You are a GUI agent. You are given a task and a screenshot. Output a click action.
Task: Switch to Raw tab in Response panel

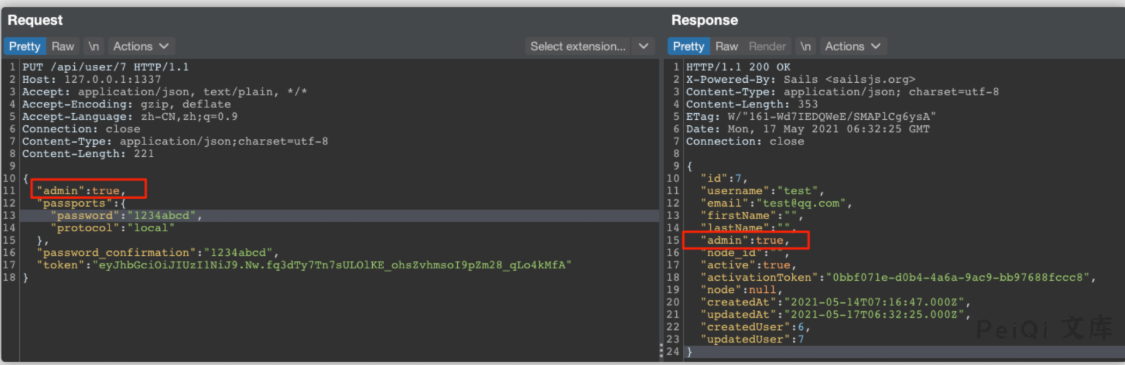click(727, 46)
